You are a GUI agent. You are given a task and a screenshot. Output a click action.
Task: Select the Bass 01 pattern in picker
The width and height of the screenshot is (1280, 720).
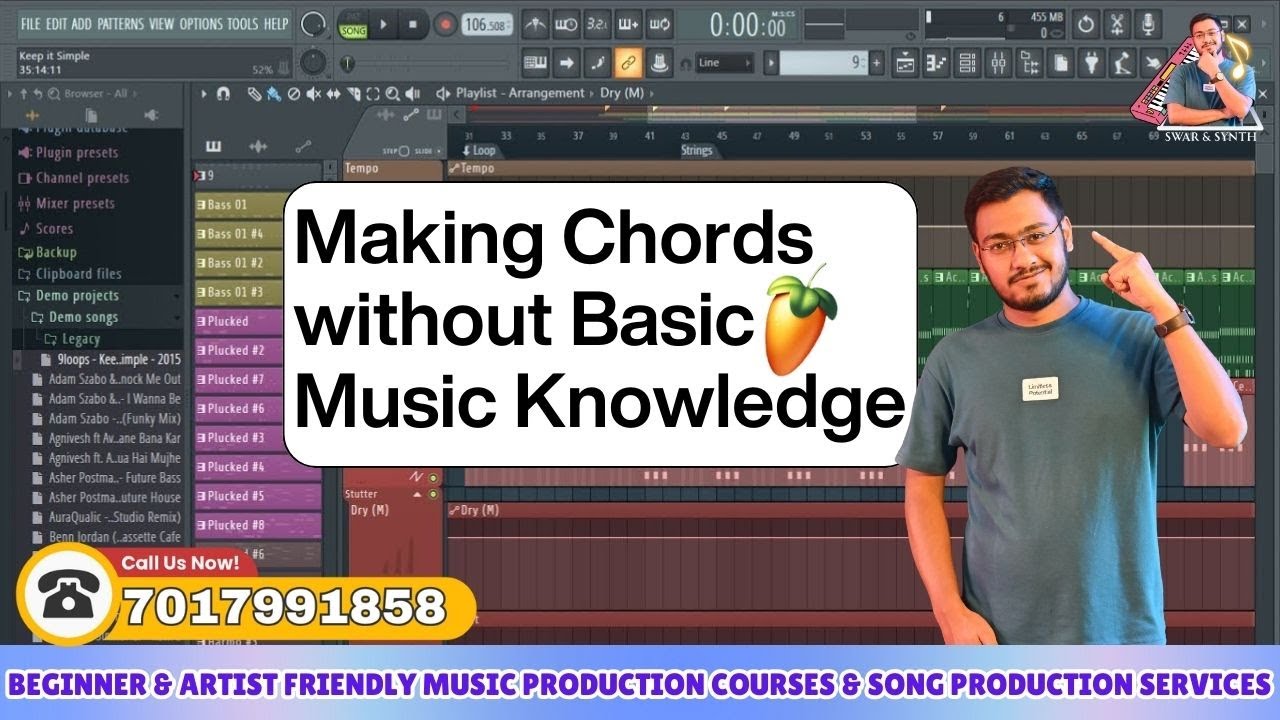[x=239, y=204]
